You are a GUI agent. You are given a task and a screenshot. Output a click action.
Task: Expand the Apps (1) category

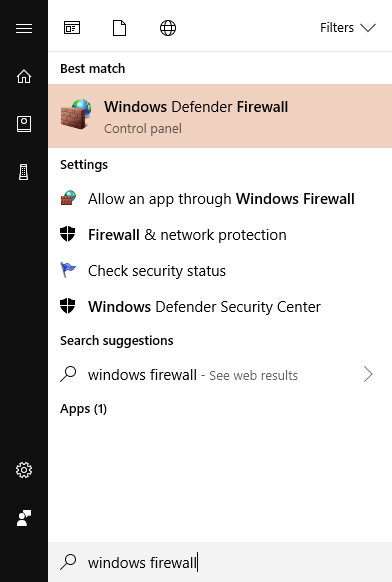click(x=84, y=409)
